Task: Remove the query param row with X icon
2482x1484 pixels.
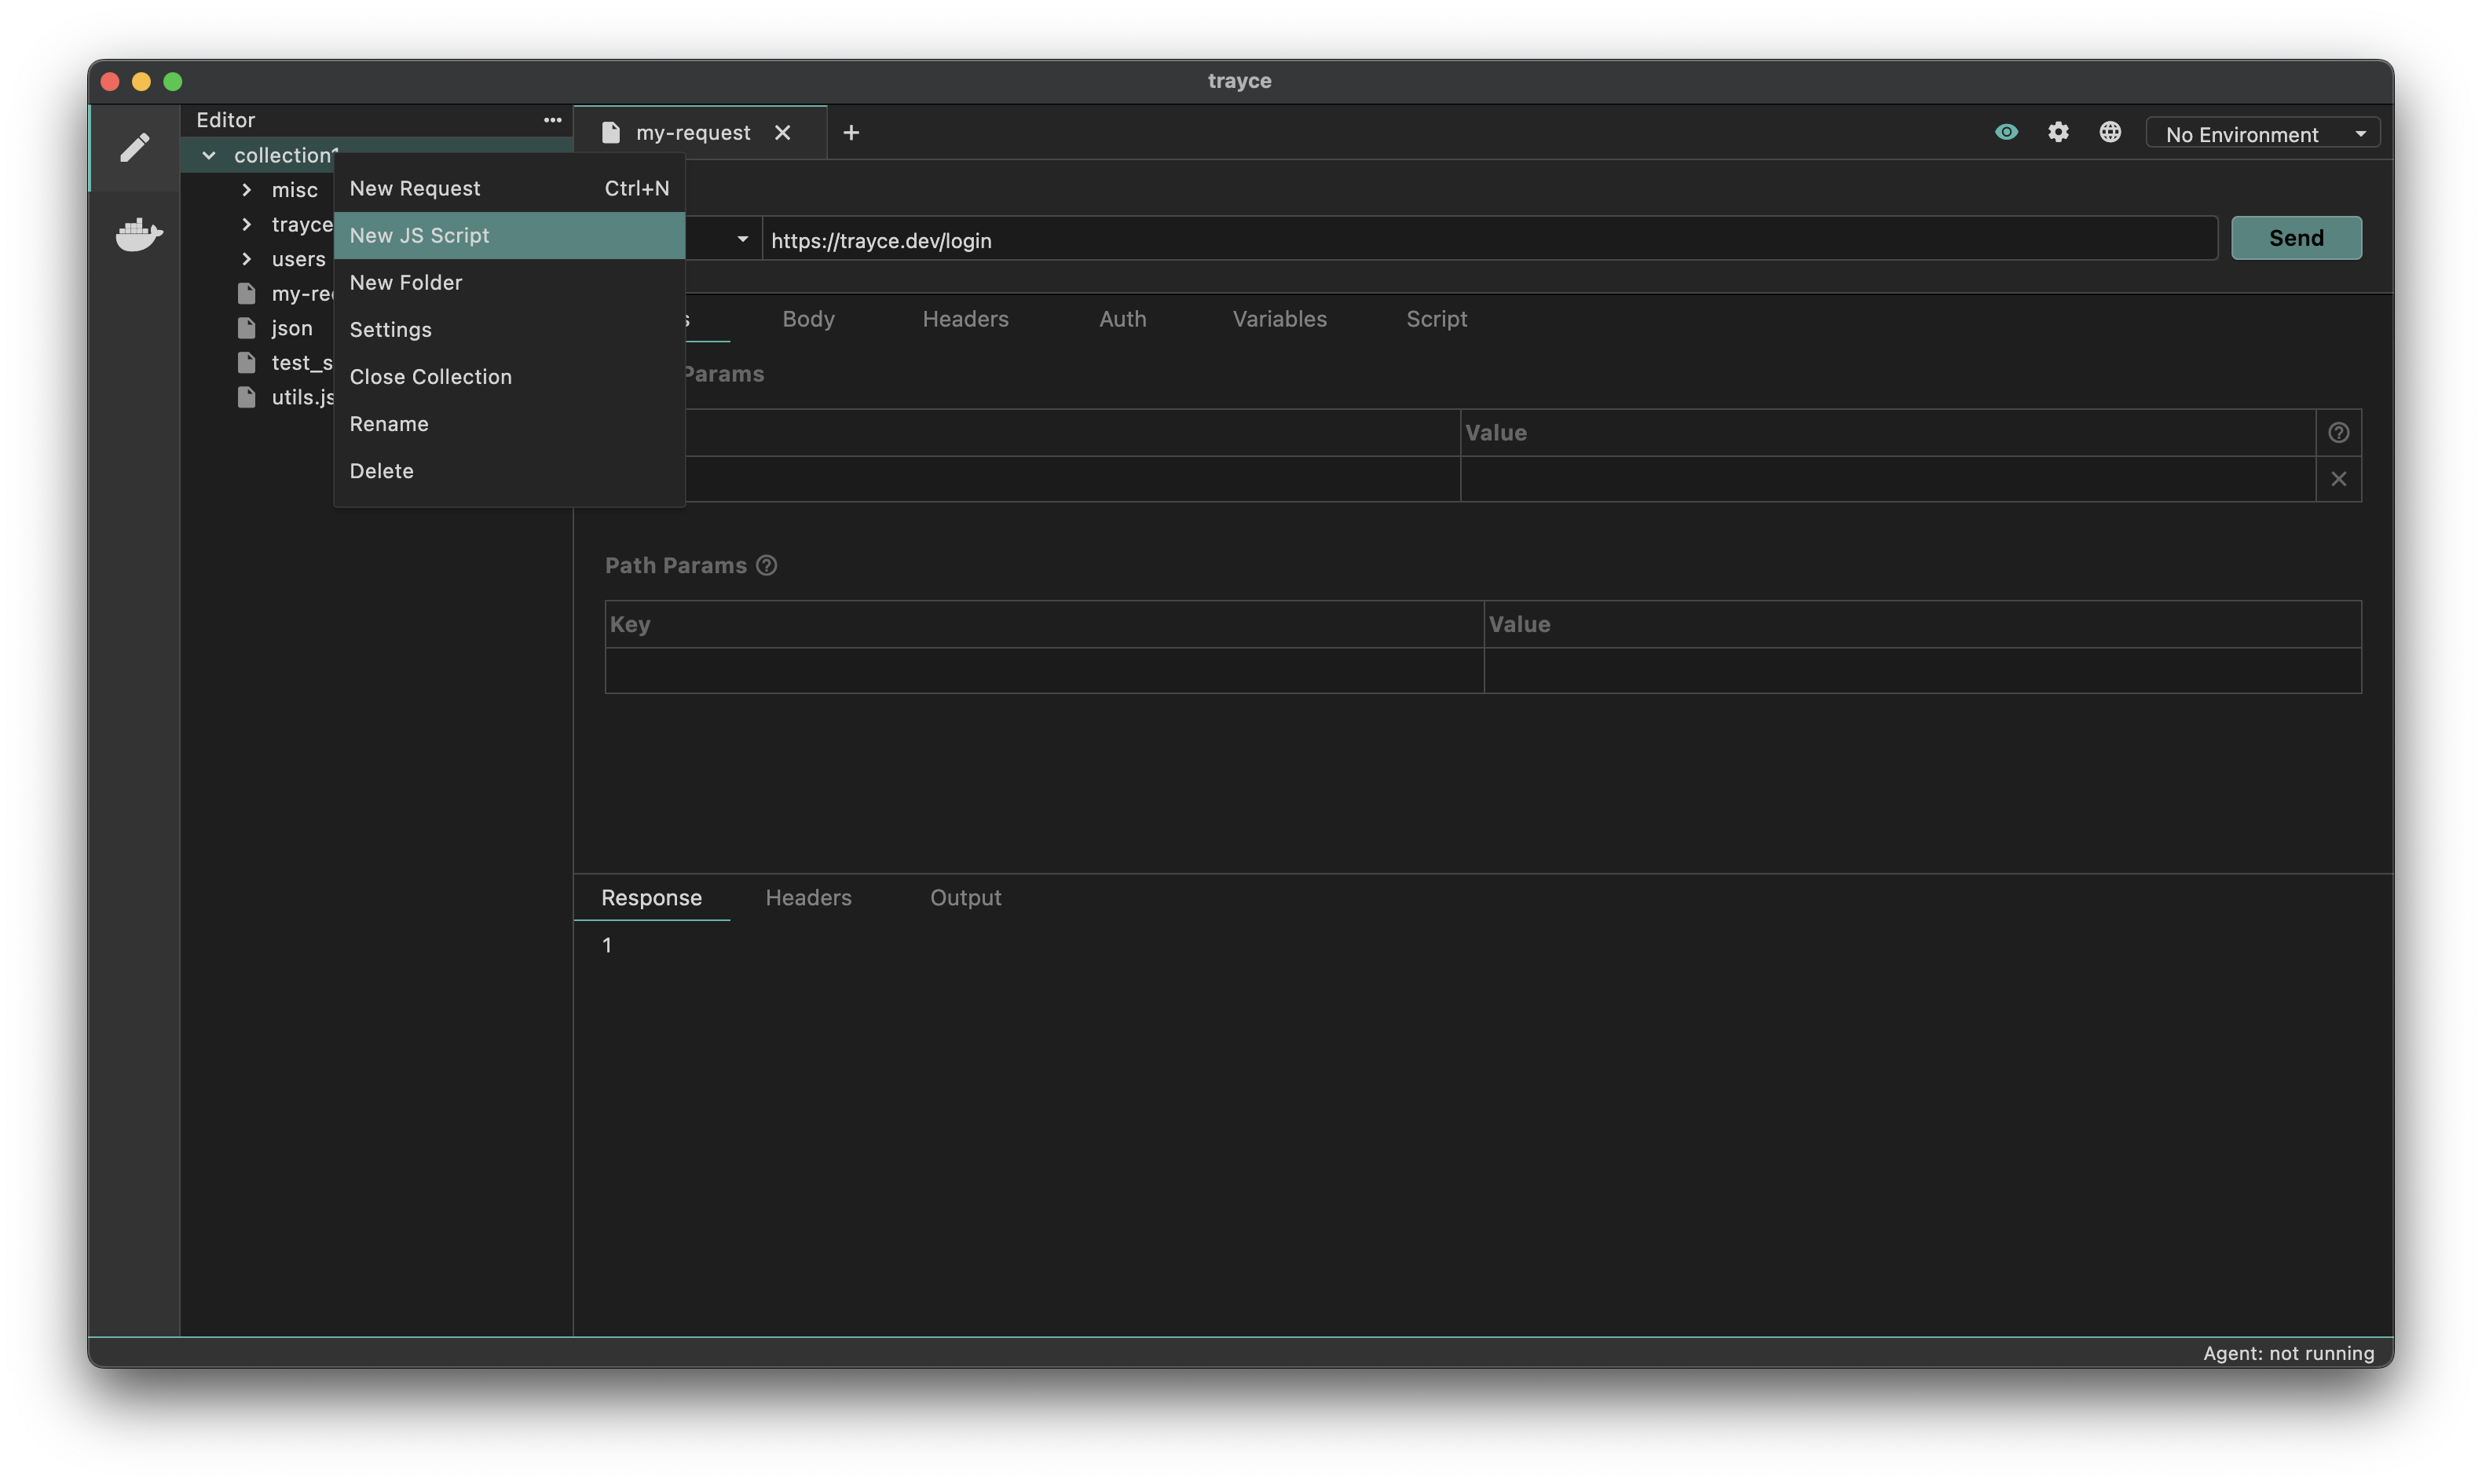Action: [2338, 479]
